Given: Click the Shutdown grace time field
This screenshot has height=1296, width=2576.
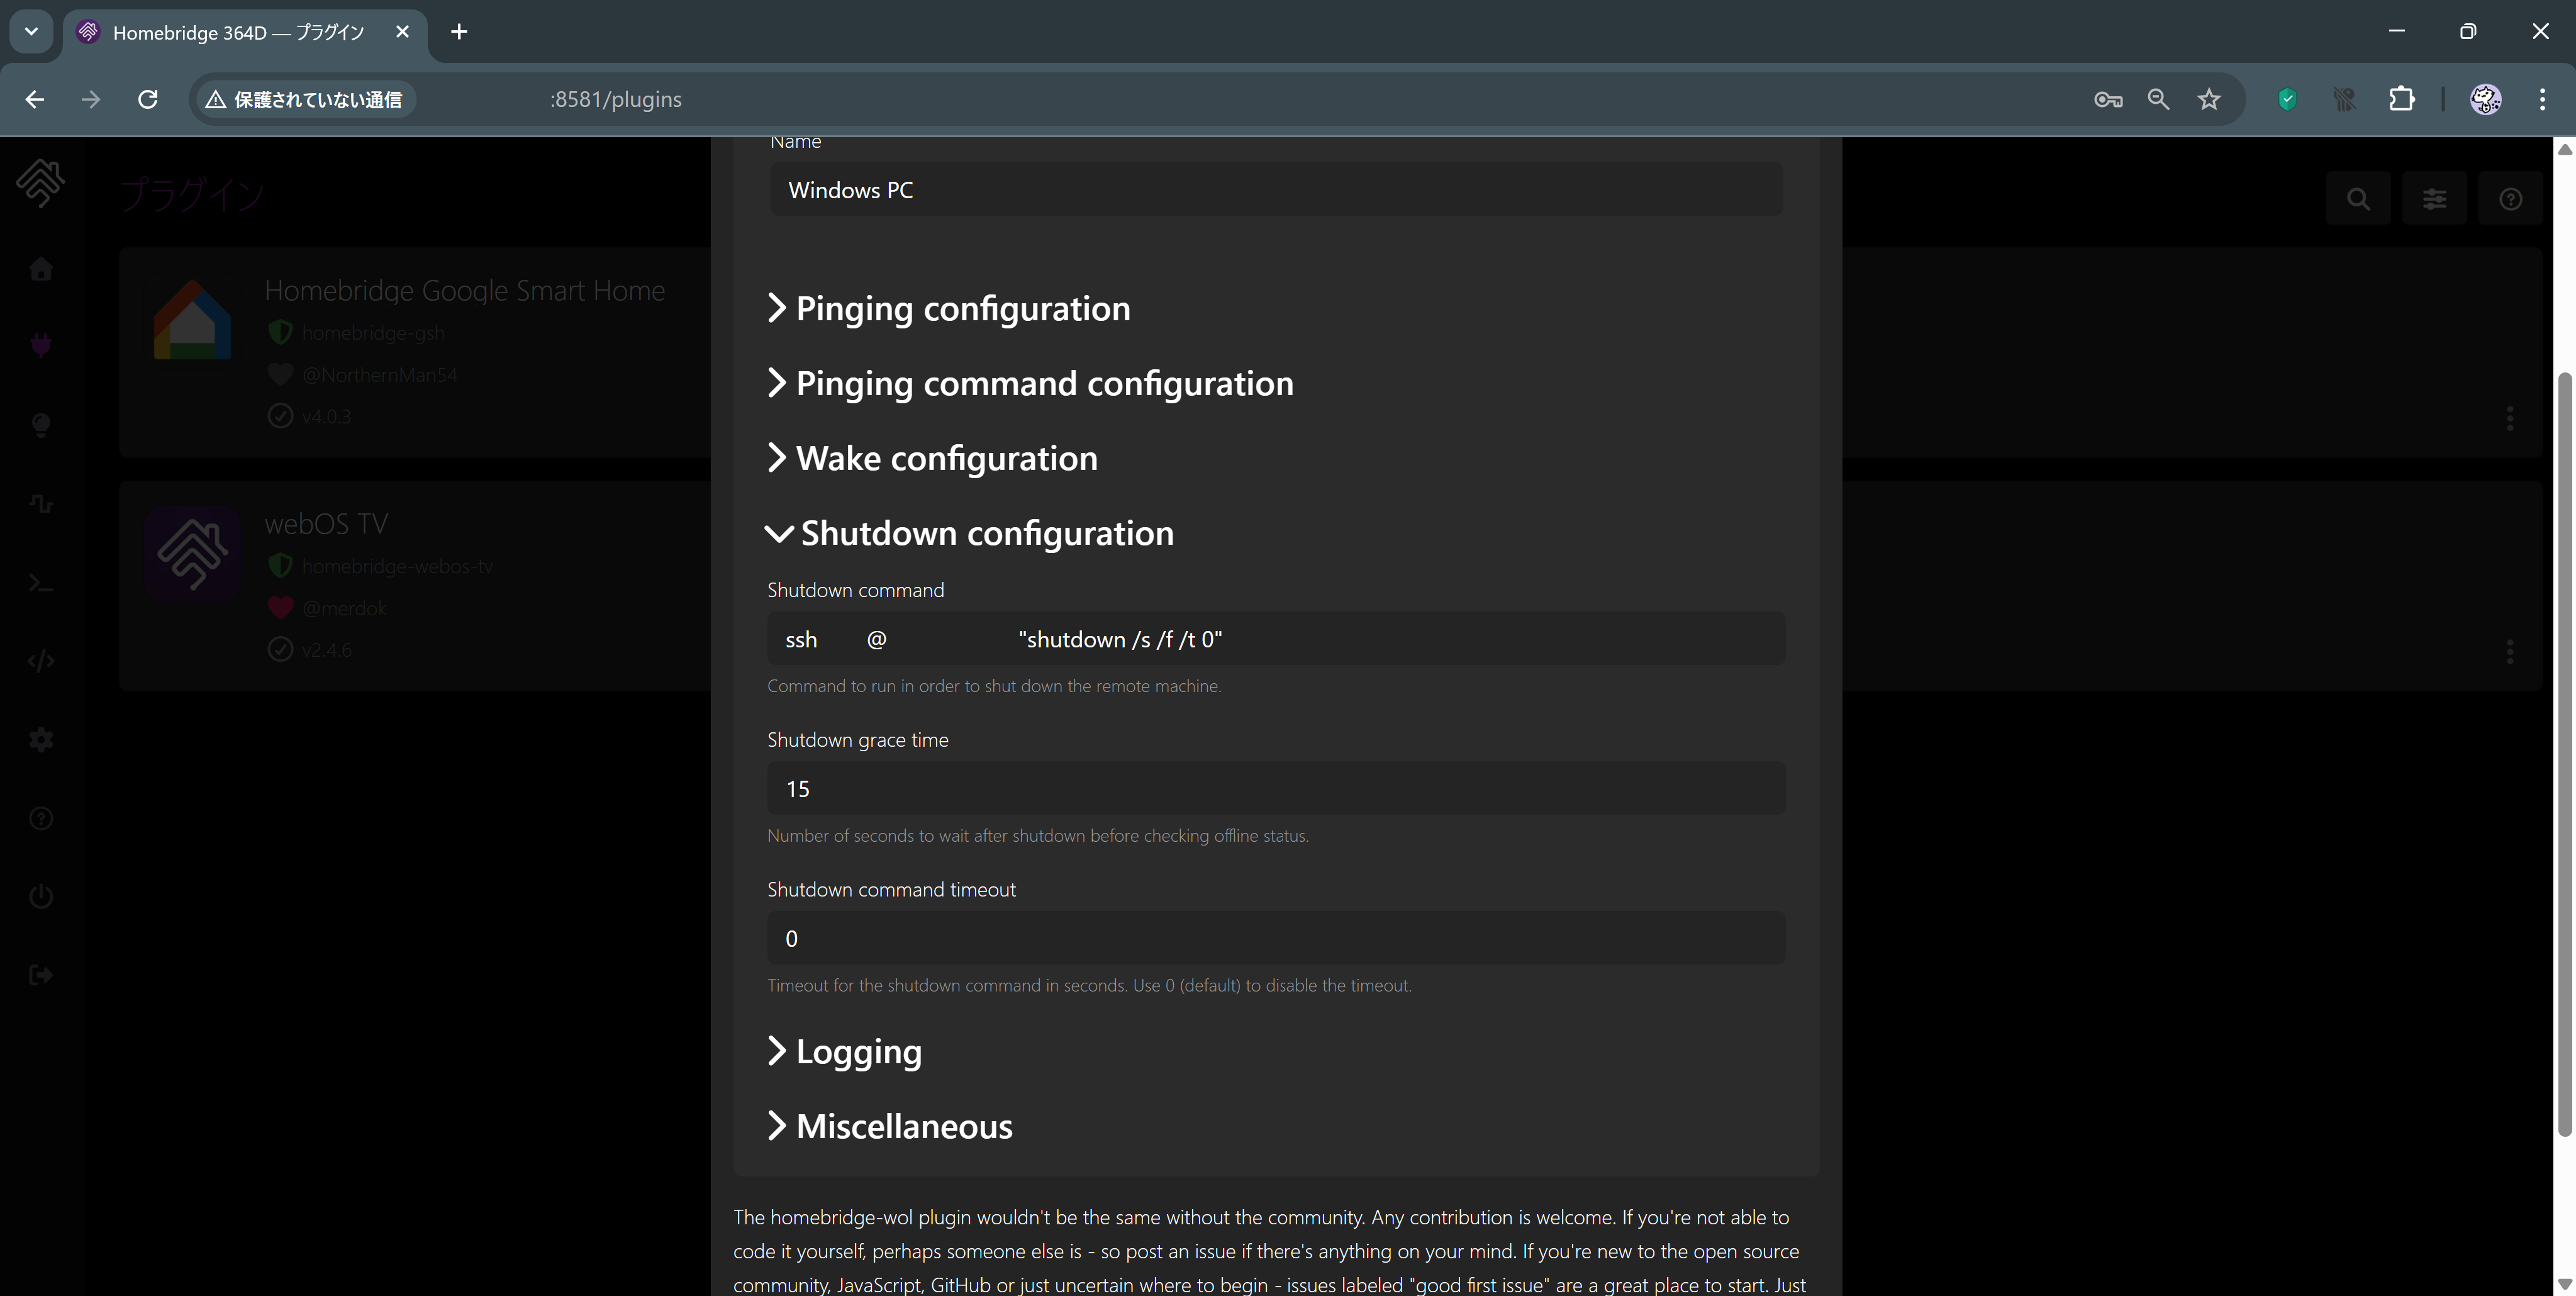Looking at the screenshot, I should pyautogui.click(x=1275, y=789).
